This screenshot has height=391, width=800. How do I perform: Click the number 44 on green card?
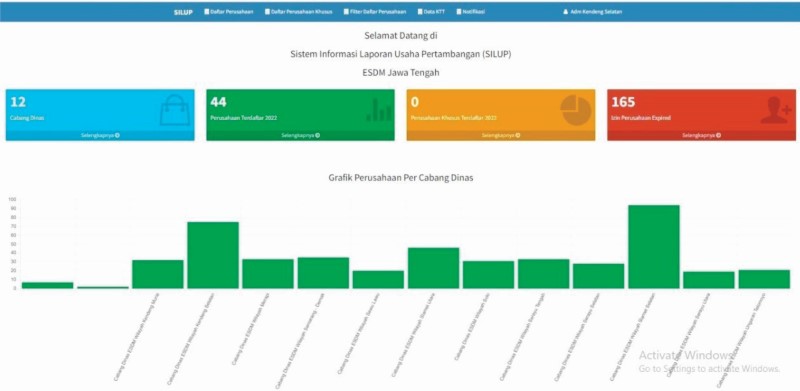coord(218,102)
